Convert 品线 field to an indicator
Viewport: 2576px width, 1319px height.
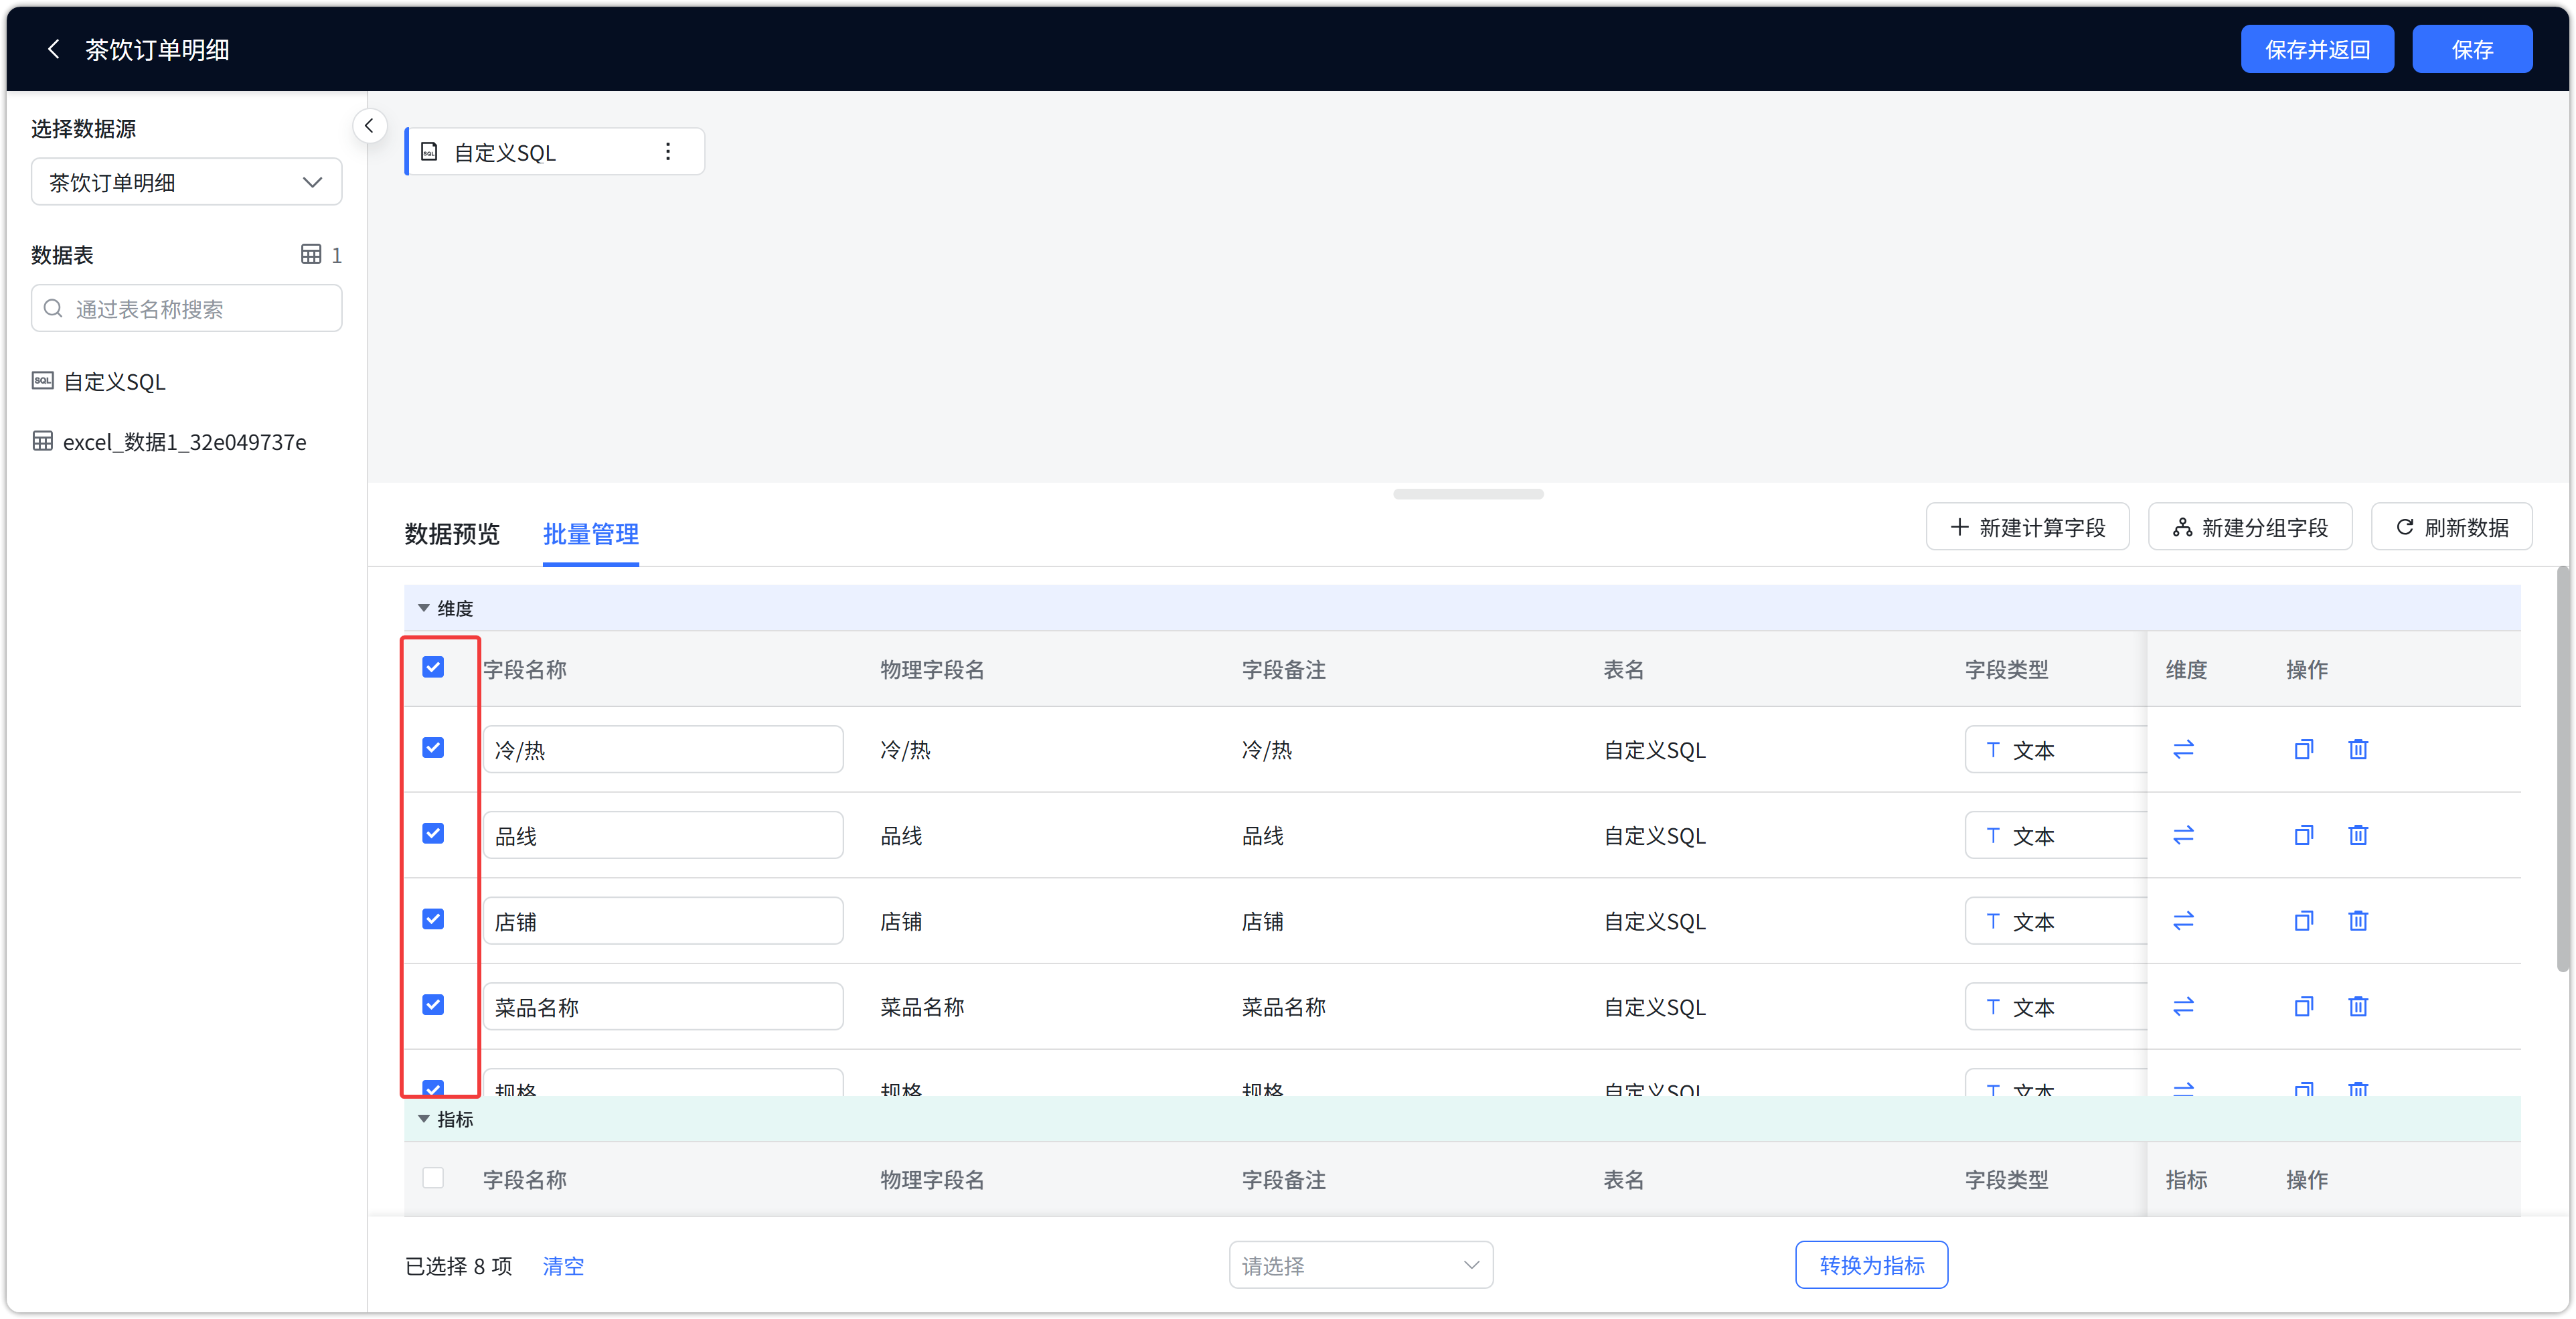tap(2183, 835)
